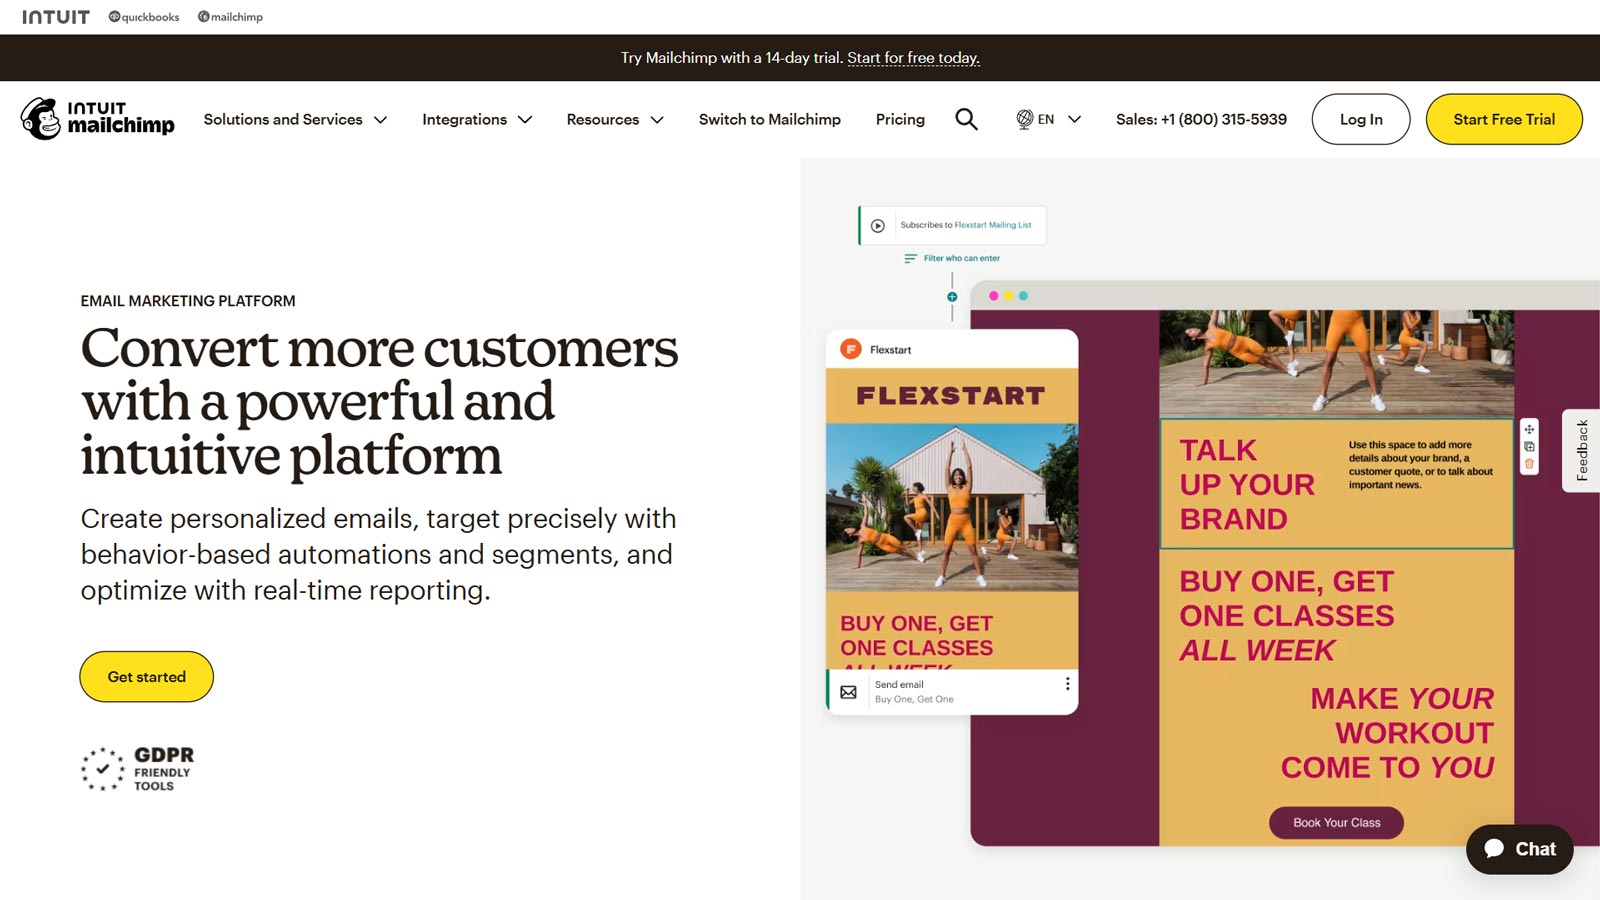
Task: Click the Get started button
Action: [147, 677]
